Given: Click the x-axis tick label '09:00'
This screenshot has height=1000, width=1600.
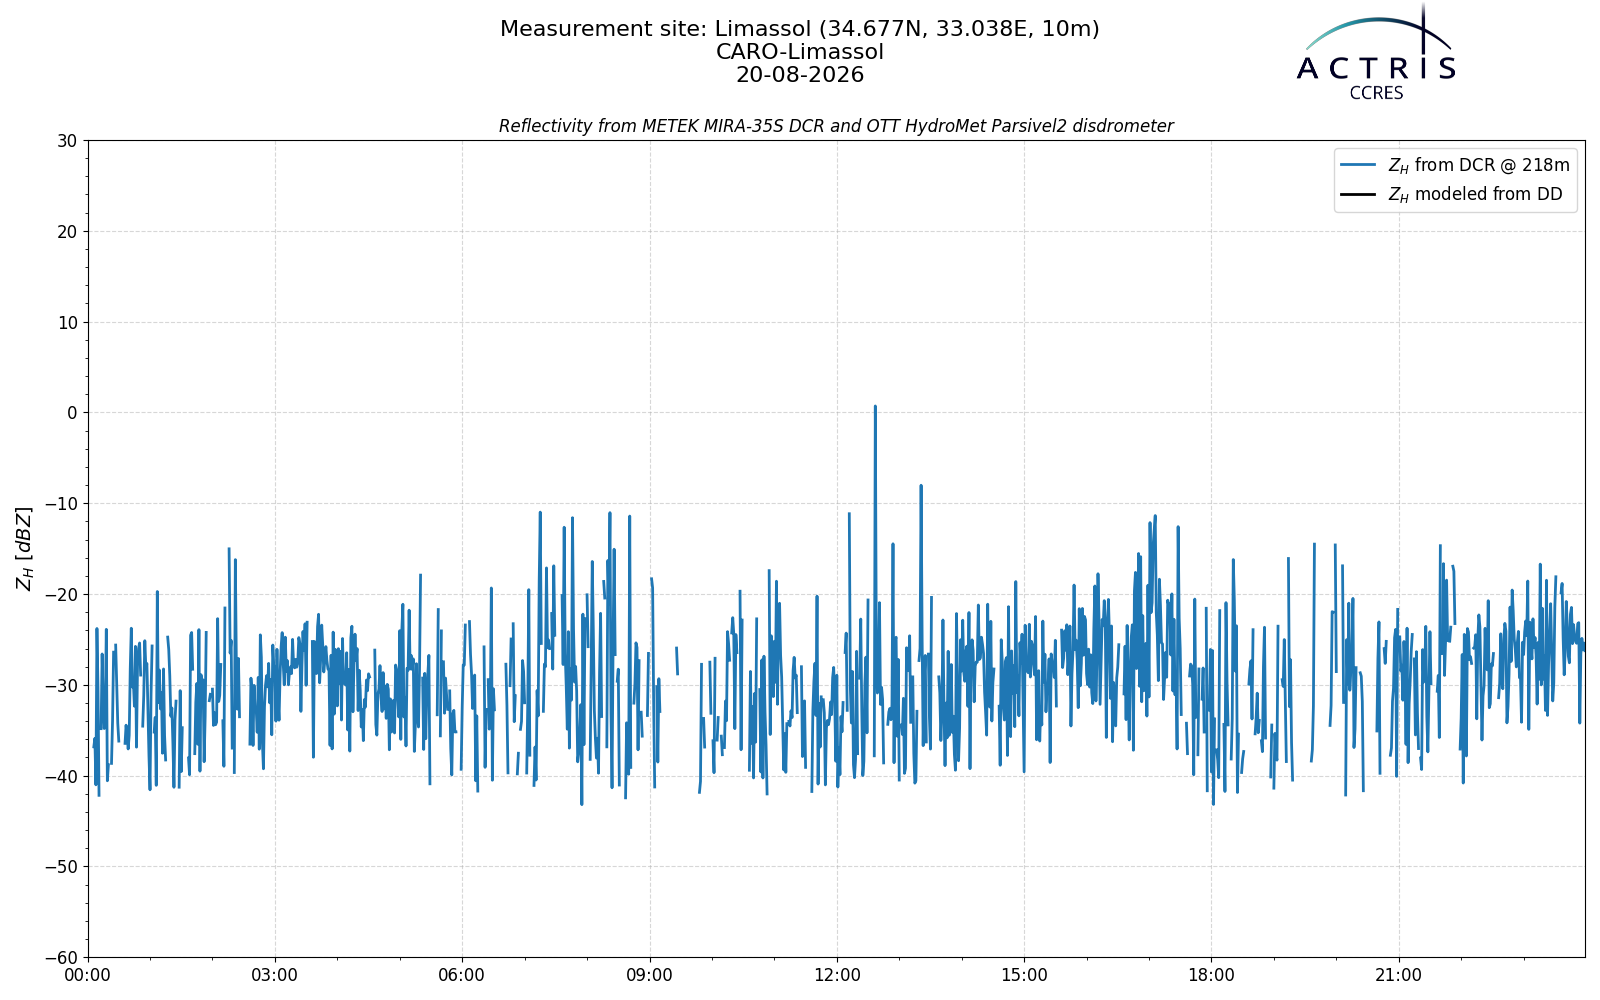Looking at the screenshot, I should [650, 976].
